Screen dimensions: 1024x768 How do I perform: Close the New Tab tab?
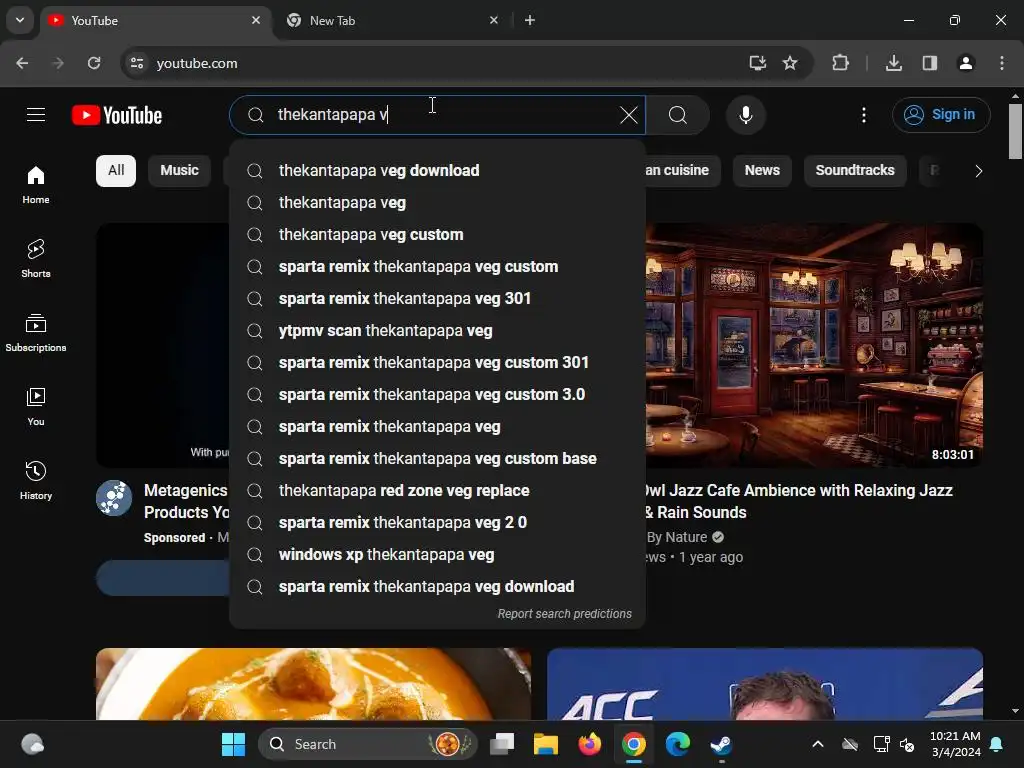coord(494,20)
